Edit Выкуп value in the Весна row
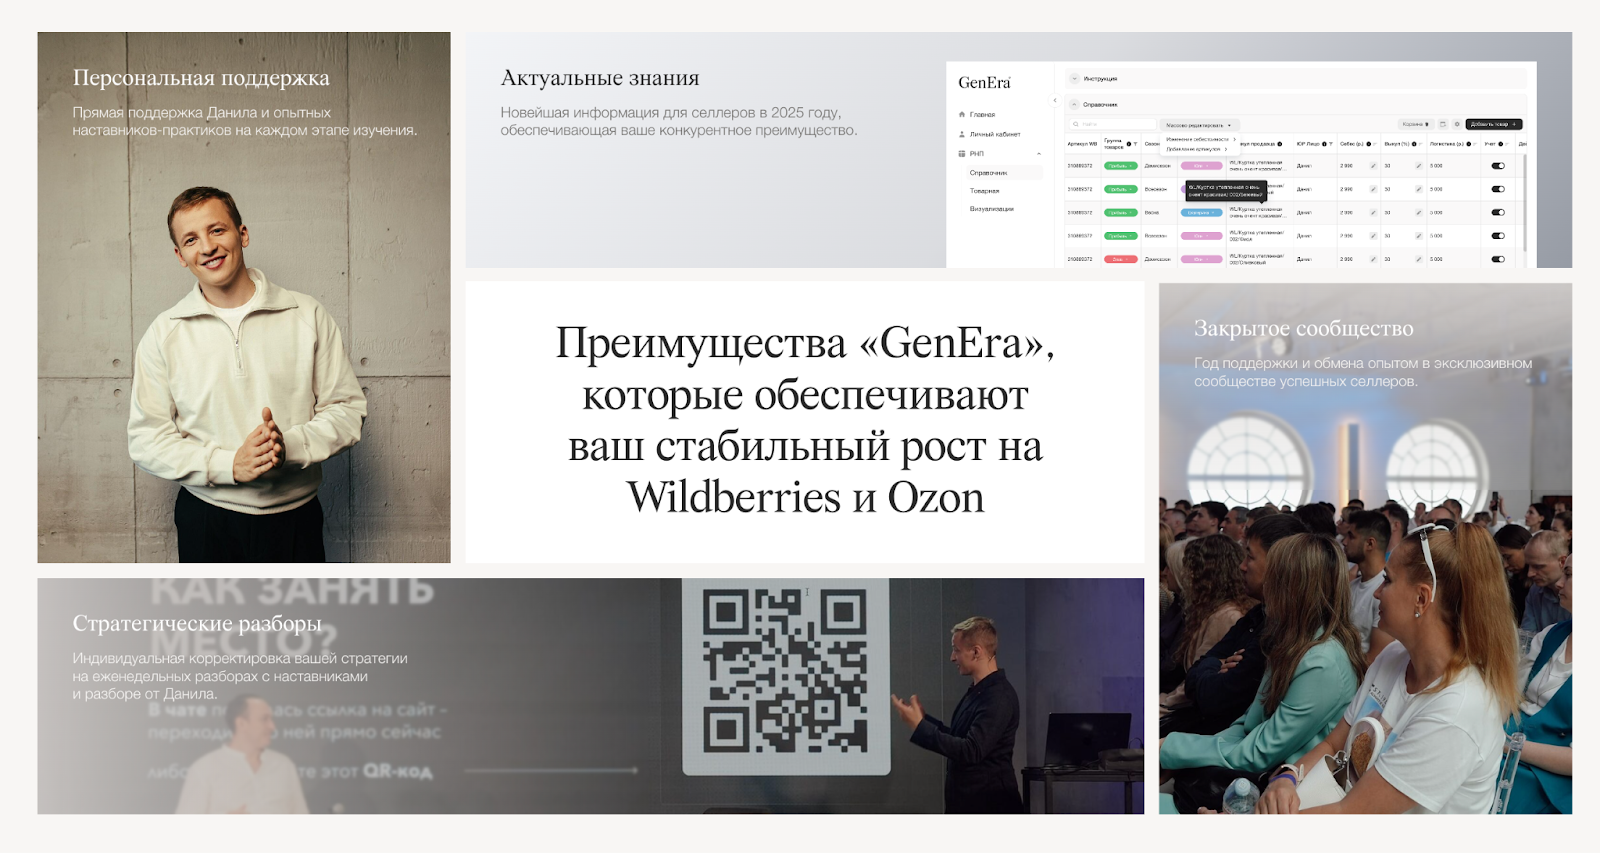This screenshot has width=1600, height=853. [1419, 212]
